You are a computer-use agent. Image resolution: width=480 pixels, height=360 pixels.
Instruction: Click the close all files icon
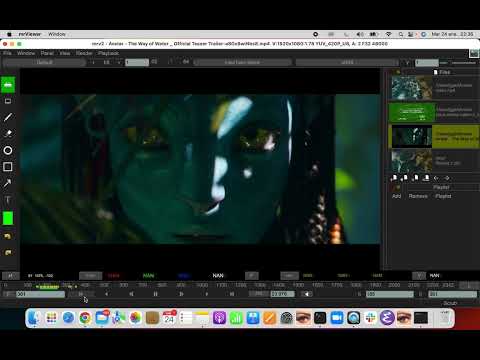tap(426, 178)
